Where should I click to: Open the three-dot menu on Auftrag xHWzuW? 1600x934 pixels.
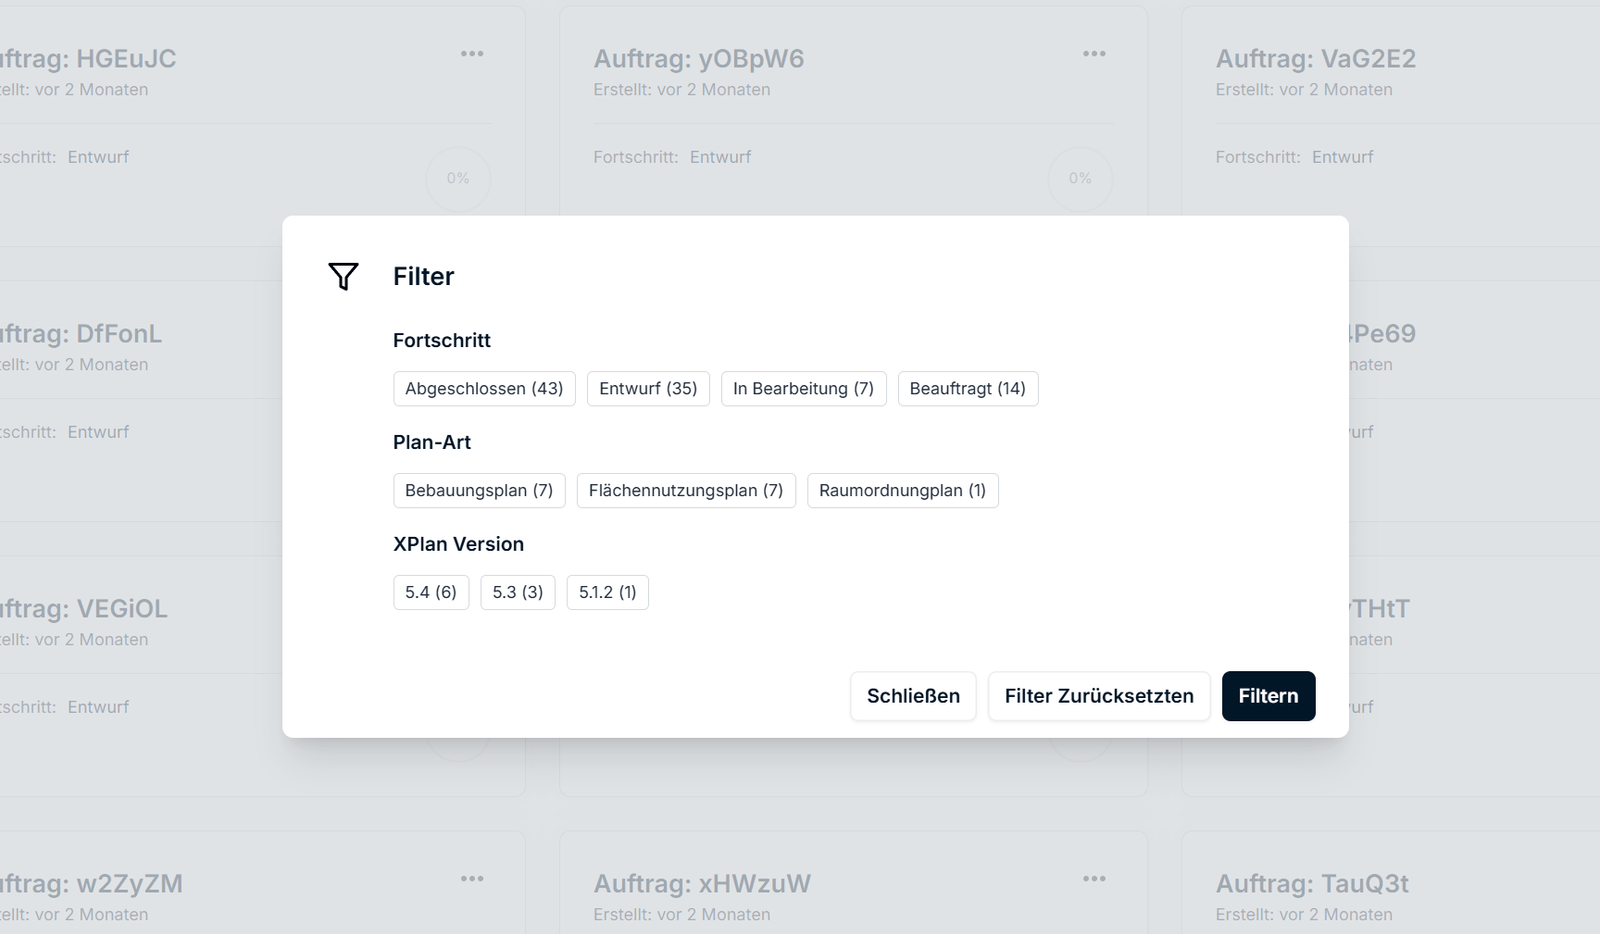pos(1094,879)
